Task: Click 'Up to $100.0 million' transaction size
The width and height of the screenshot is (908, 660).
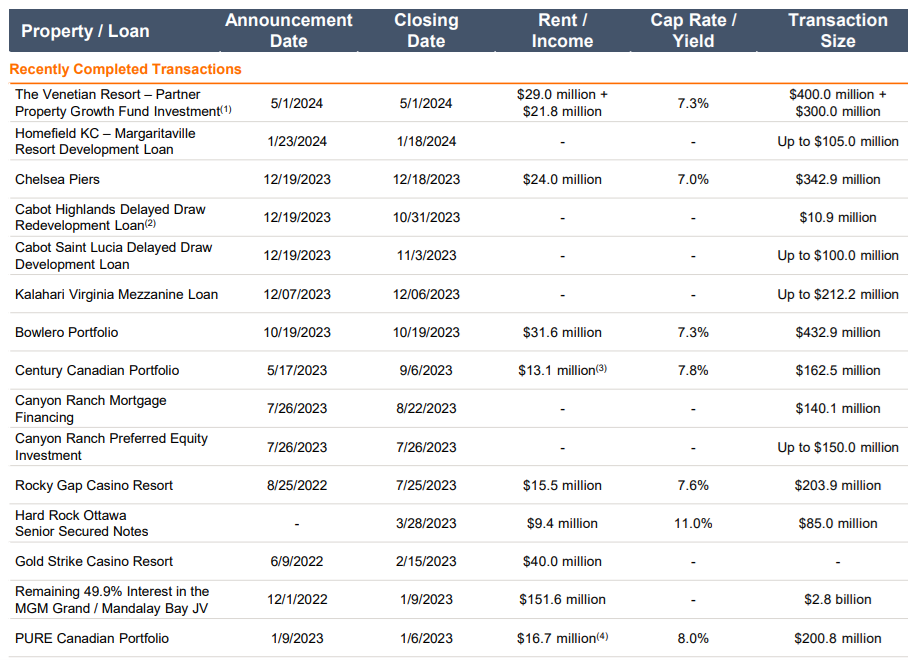Action: pyautogui.click(x=838, y=255)
